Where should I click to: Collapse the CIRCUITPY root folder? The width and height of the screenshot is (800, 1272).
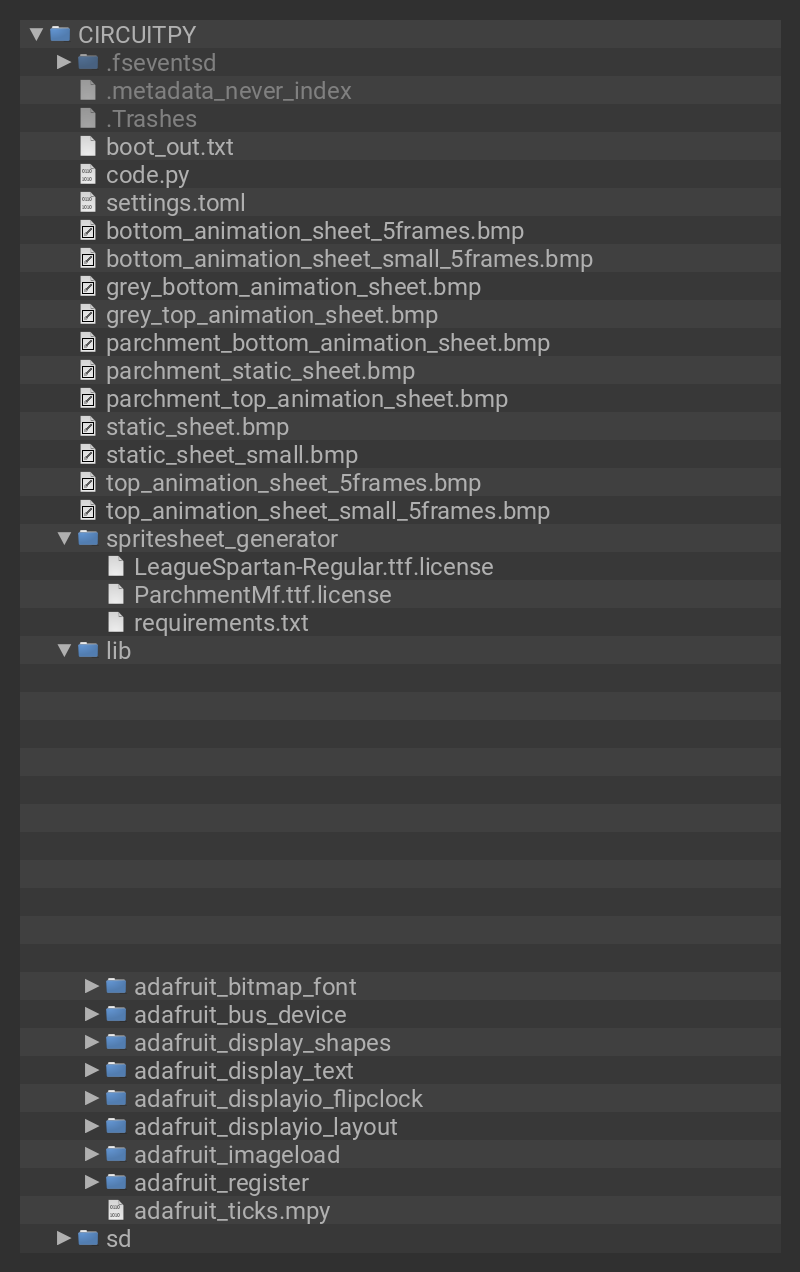[37, 35]
